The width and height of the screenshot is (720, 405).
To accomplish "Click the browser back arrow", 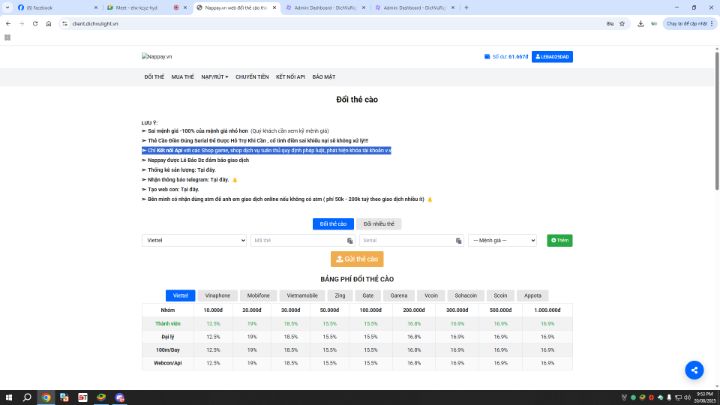I will (x=8, y=23).
